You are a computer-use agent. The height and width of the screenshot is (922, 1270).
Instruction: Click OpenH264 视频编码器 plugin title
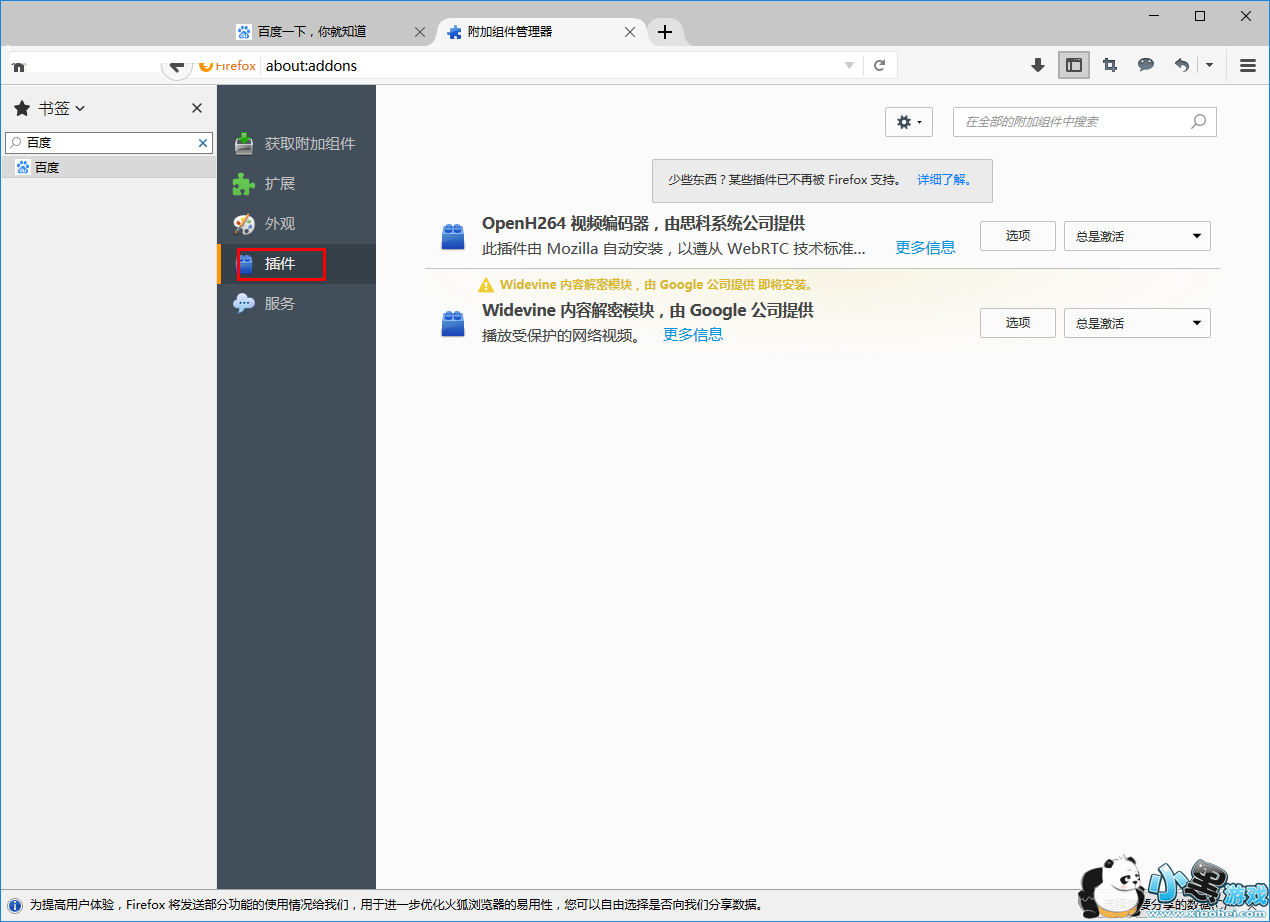[643, 223]
